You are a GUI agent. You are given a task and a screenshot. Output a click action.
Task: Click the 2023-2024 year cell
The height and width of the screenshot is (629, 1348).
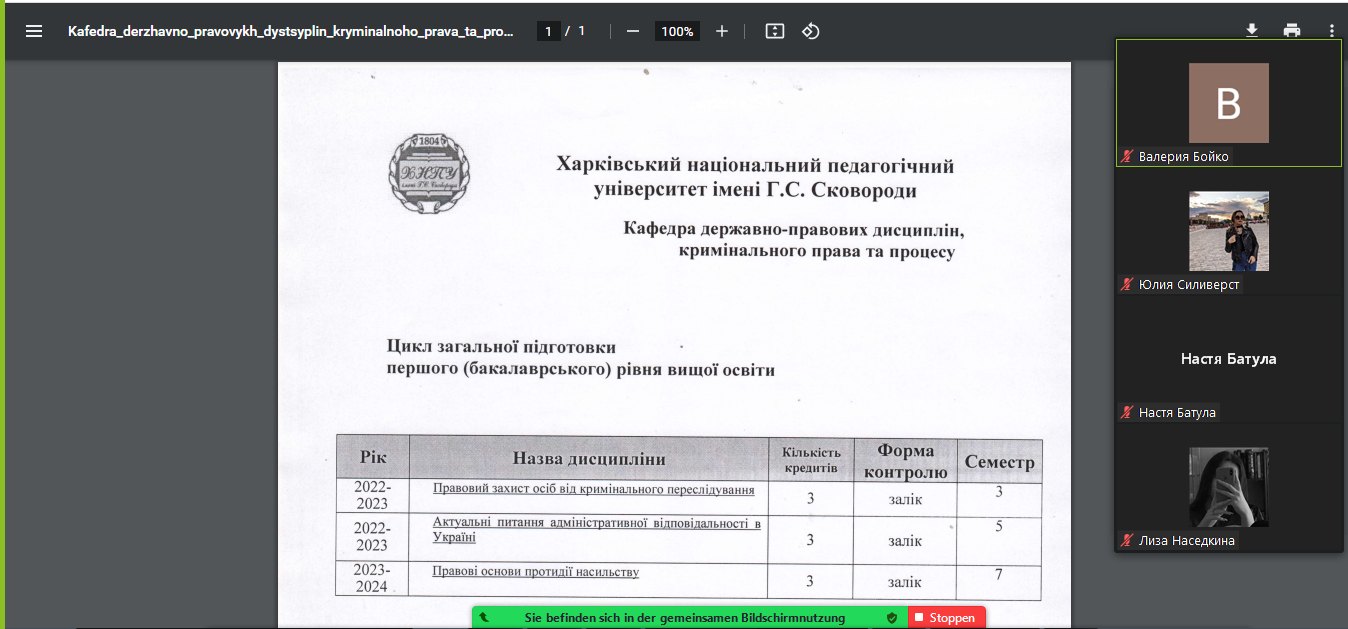[x=372, y=578]
